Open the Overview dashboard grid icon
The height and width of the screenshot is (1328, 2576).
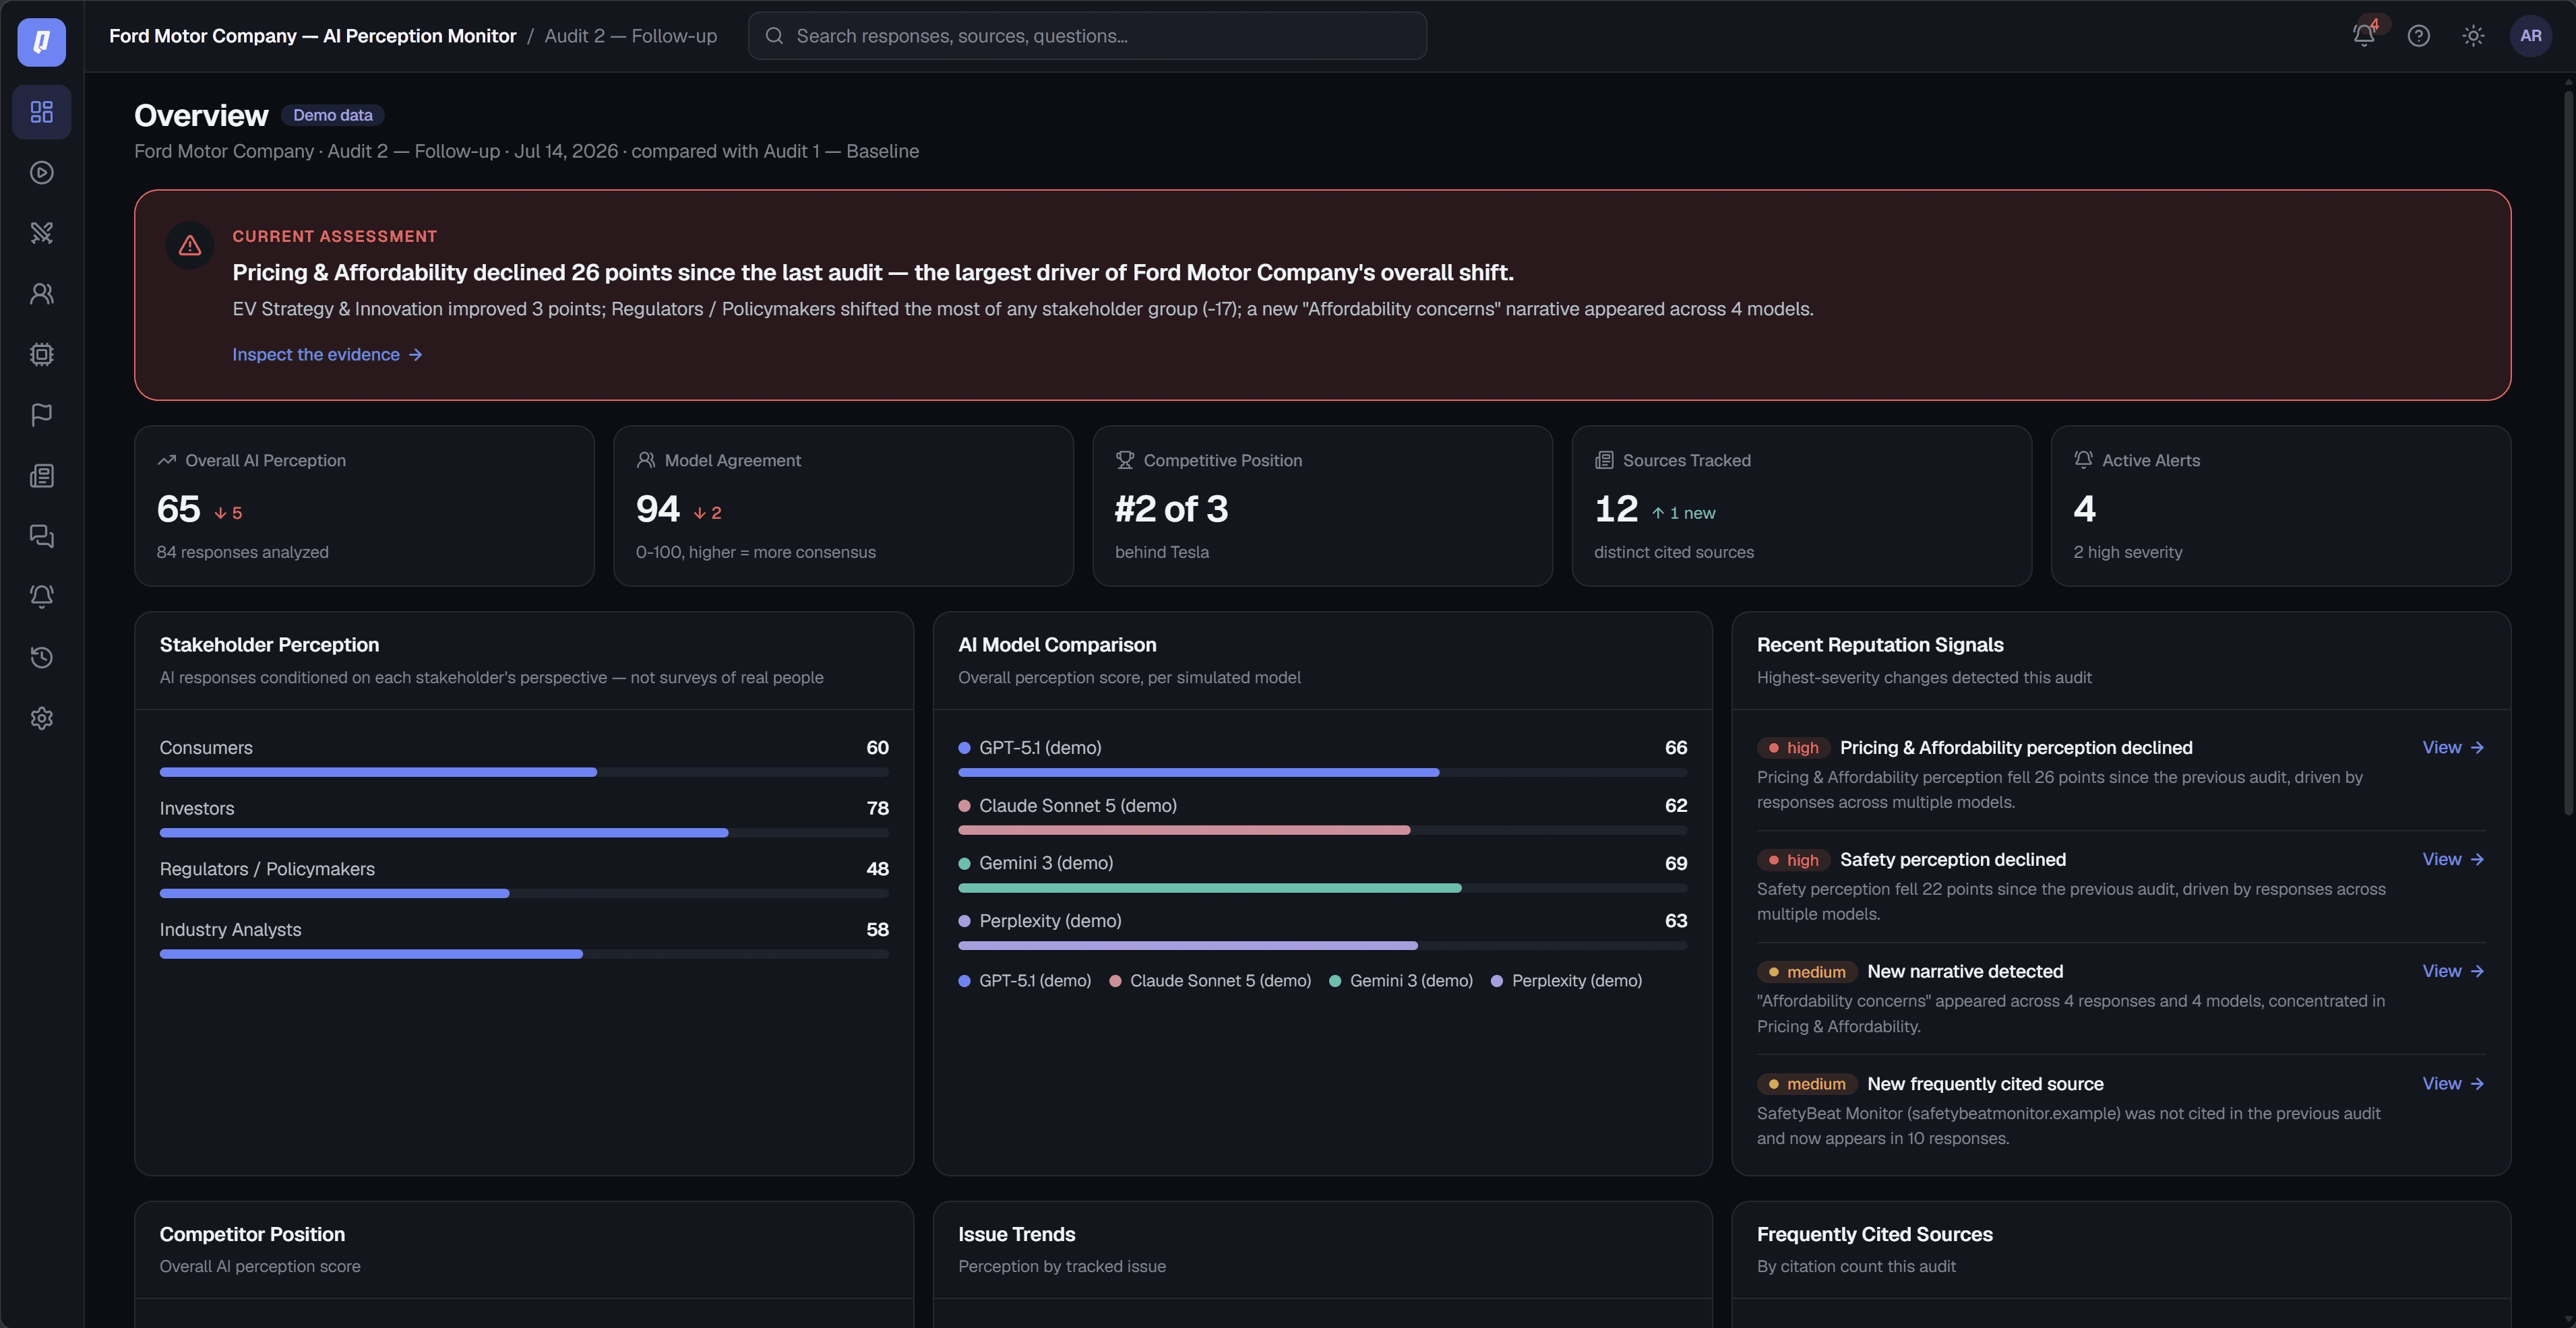(x=42, y=112)
